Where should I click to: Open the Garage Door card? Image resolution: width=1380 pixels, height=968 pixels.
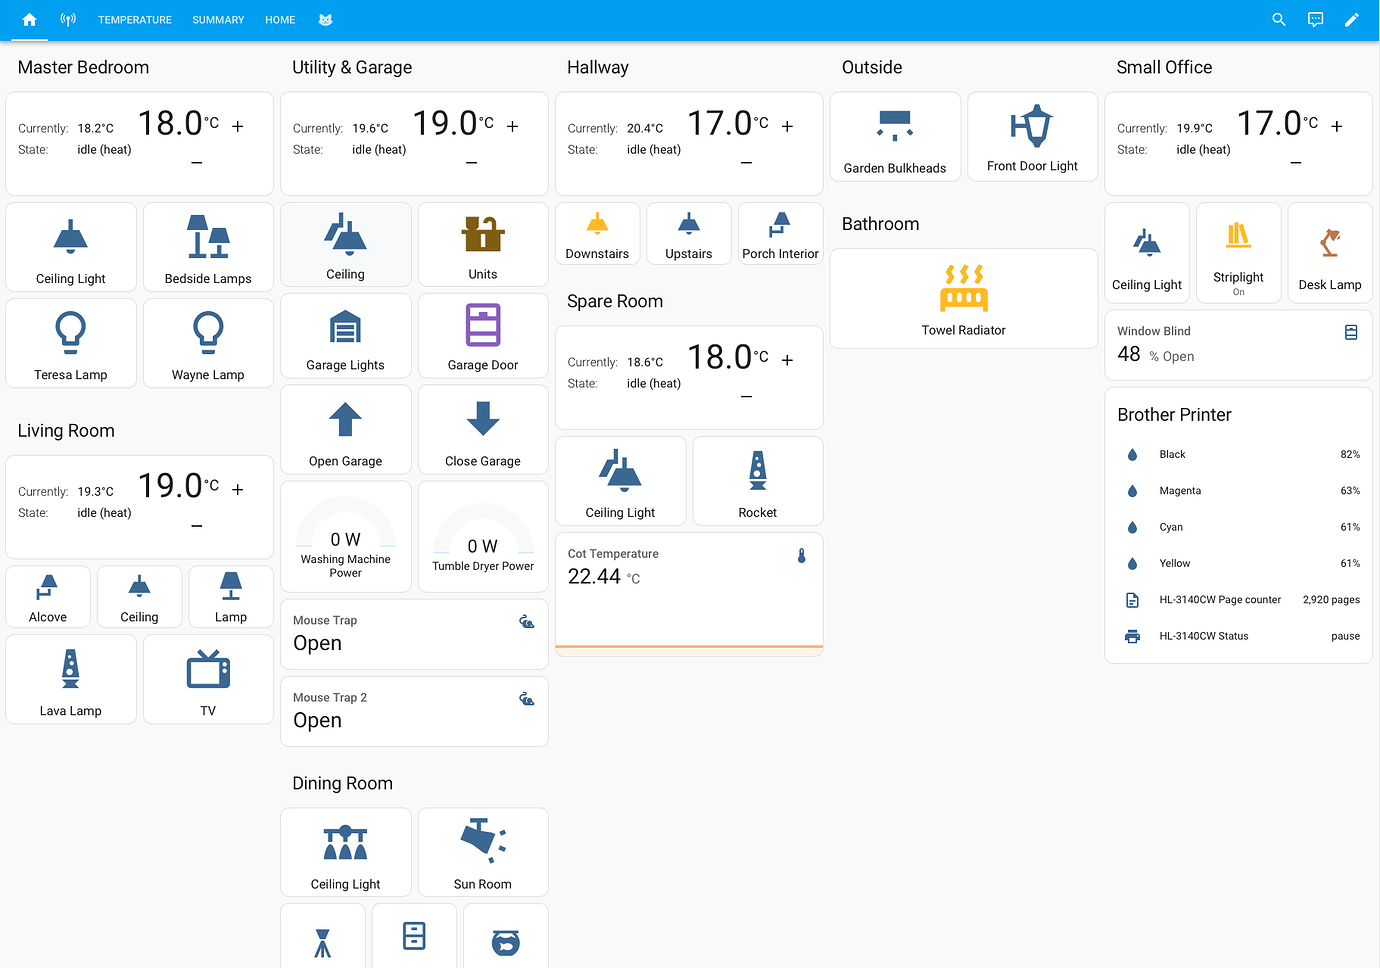coord(483,338)
